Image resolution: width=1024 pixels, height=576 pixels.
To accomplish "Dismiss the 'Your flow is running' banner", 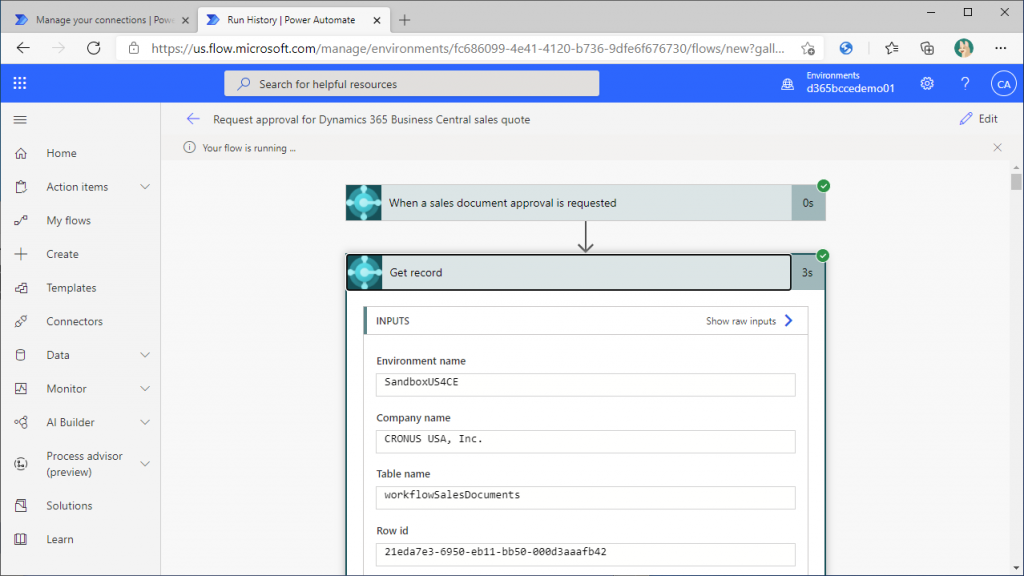I will pos(997,148).
